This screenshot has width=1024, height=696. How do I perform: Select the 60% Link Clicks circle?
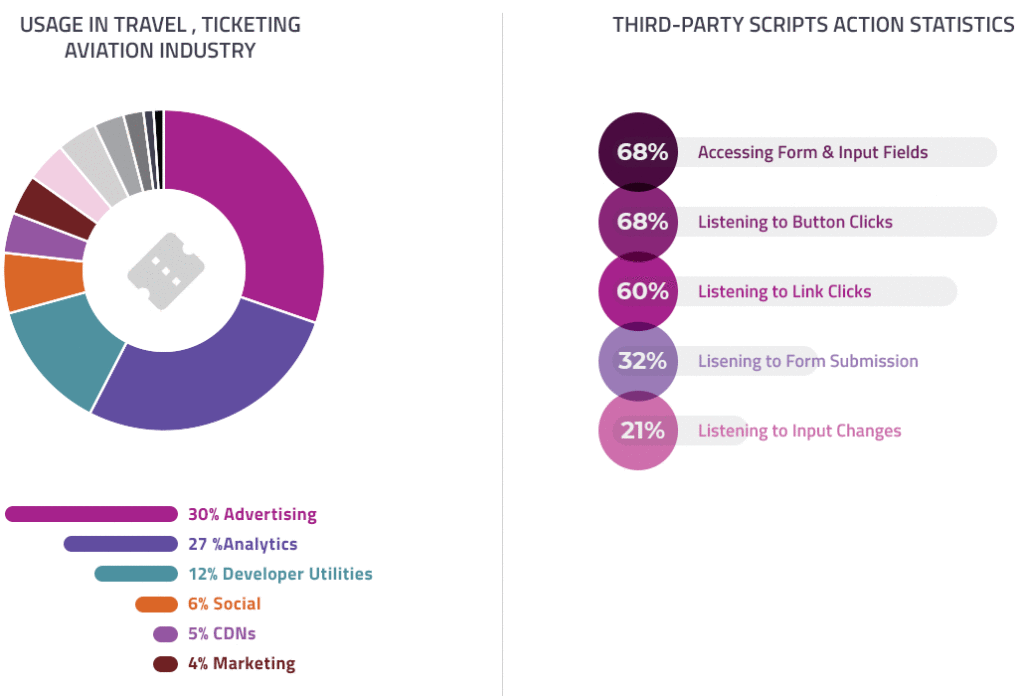click(x=638, y=291)
